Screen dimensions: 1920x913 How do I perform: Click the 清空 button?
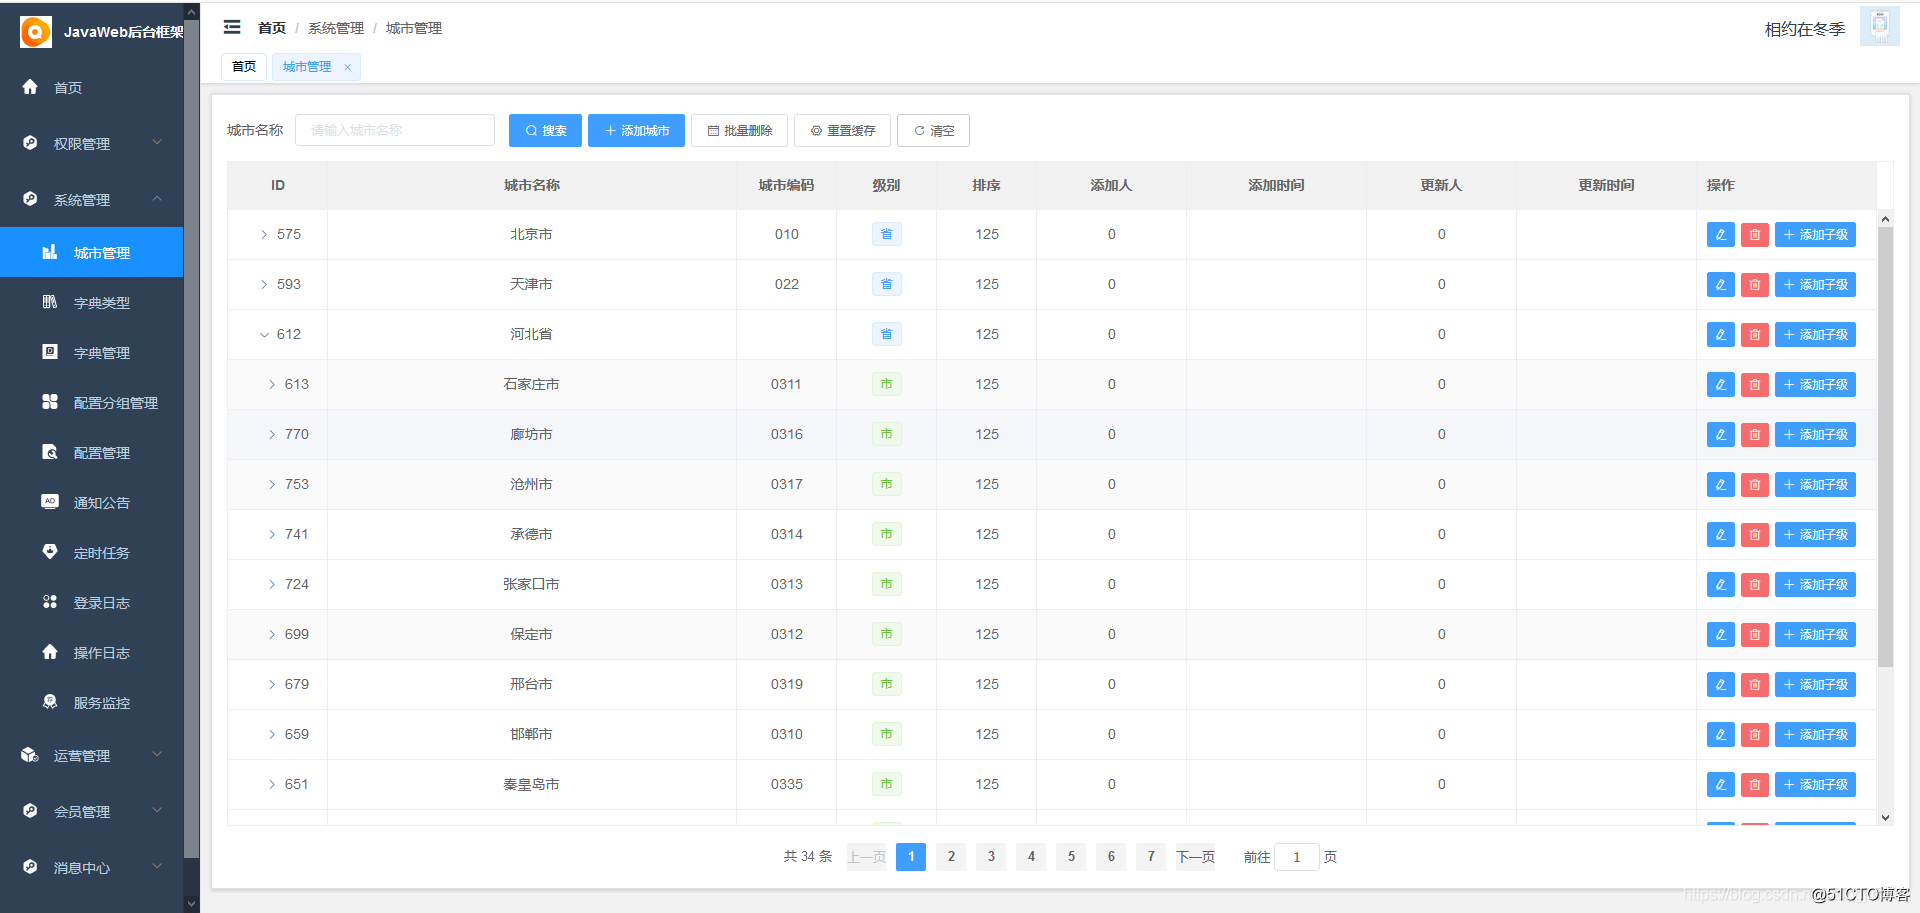933,130
